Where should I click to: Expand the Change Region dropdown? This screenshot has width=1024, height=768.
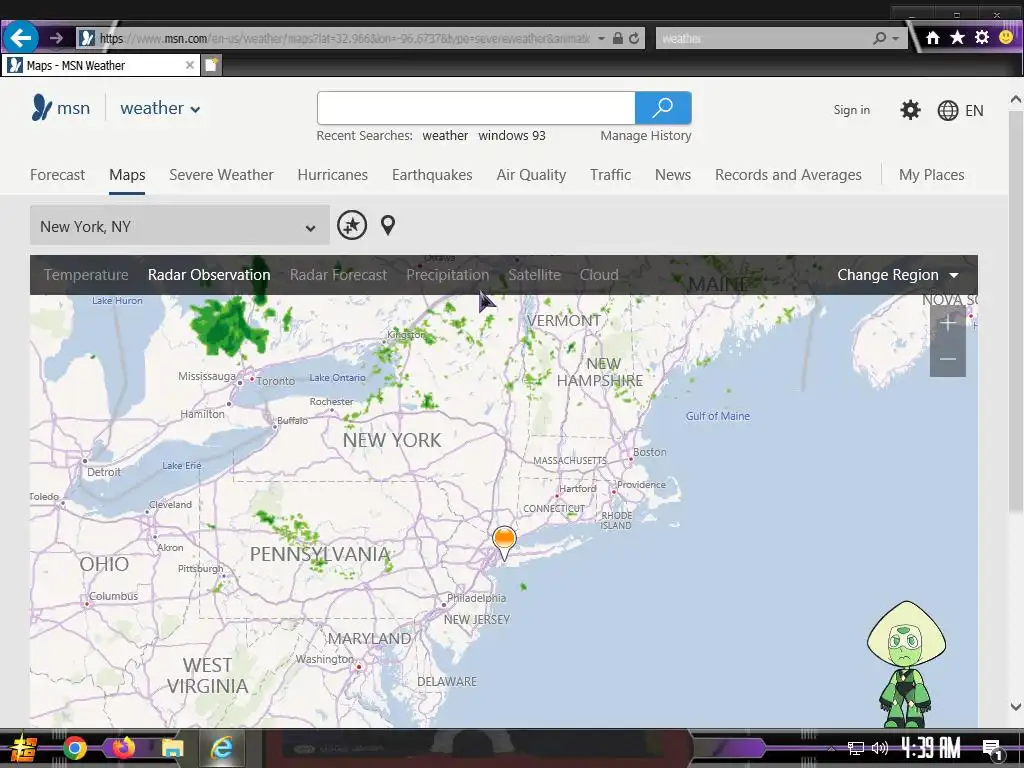coord(898,275)
